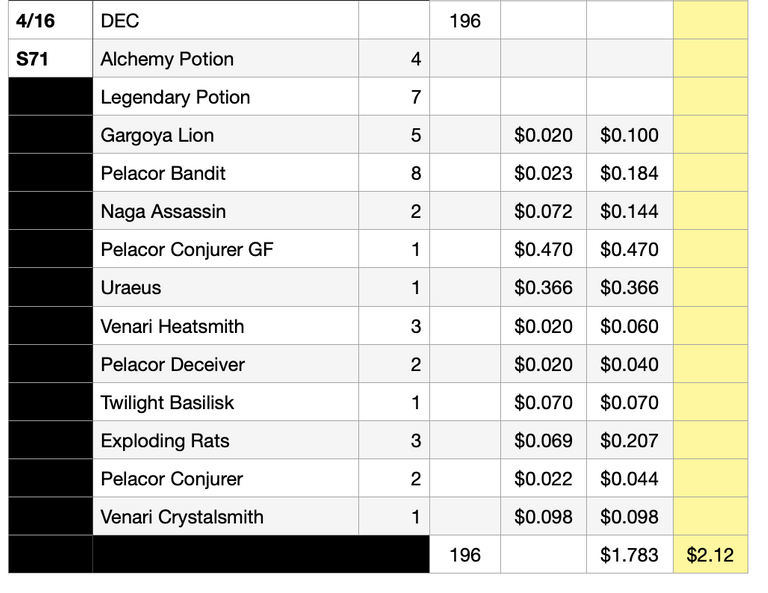Select the Alchemy Potion cell
This screenshot has height=593, width=768.
click(x=225, y=59)
